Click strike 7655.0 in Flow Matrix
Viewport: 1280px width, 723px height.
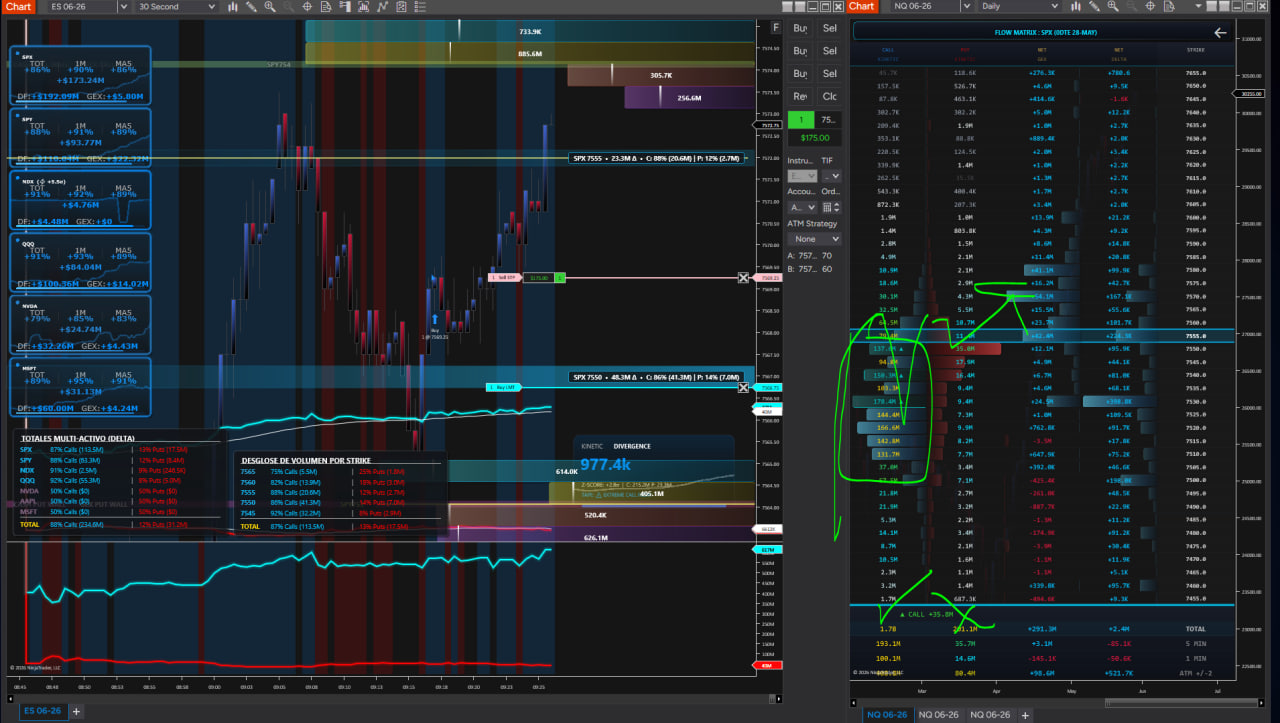1195,72
